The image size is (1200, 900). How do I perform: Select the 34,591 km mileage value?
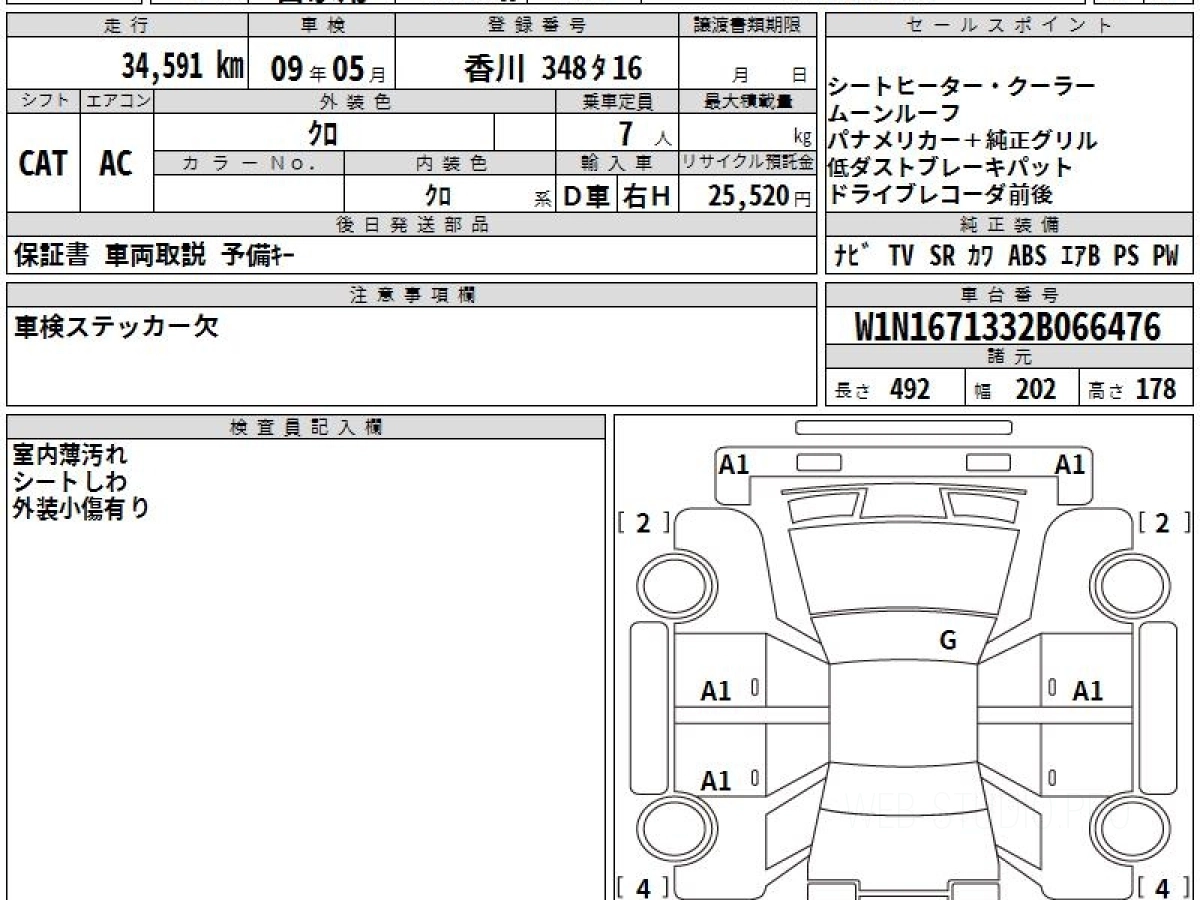pyautogui.click(x=182, y=67)
